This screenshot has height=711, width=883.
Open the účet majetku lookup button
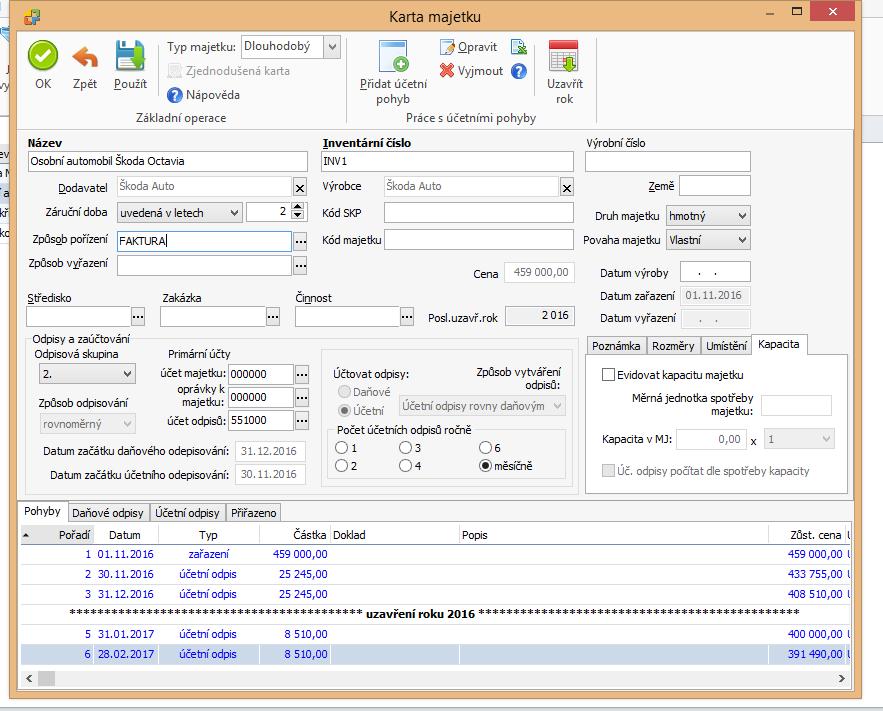(x=302, y=374)
